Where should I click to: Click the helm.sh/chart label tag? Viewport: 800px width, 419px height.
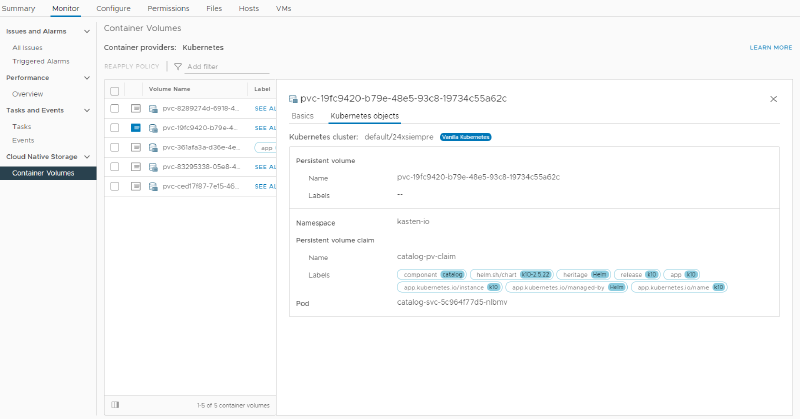coord(512,275)
